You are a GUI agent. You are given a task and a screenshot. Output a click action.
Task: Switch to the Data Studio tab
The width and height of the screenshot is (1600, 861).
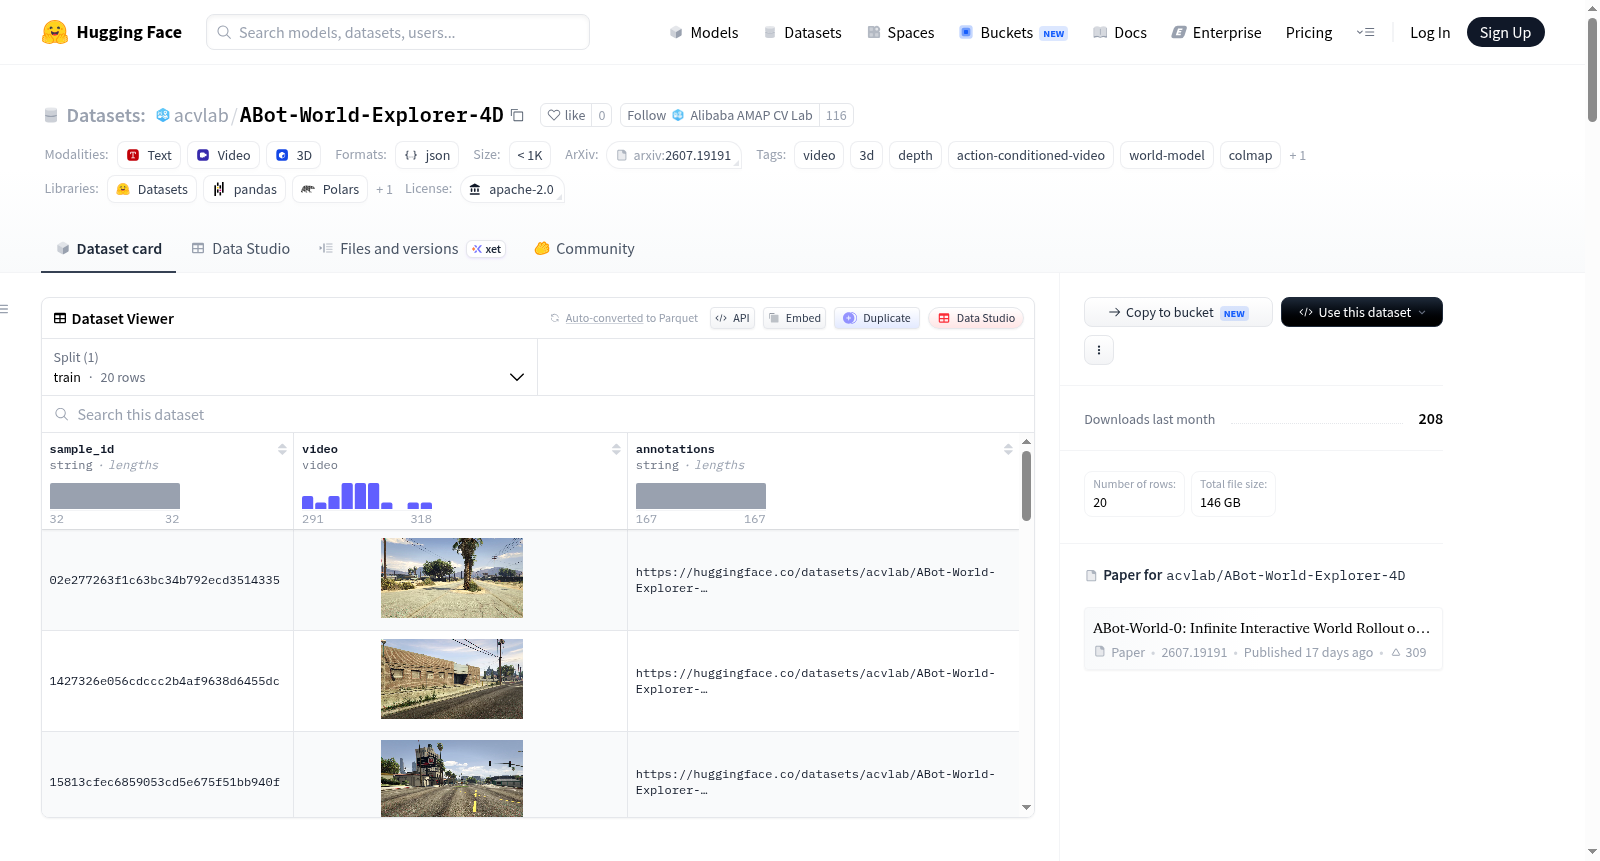click(x=241, y=249)
